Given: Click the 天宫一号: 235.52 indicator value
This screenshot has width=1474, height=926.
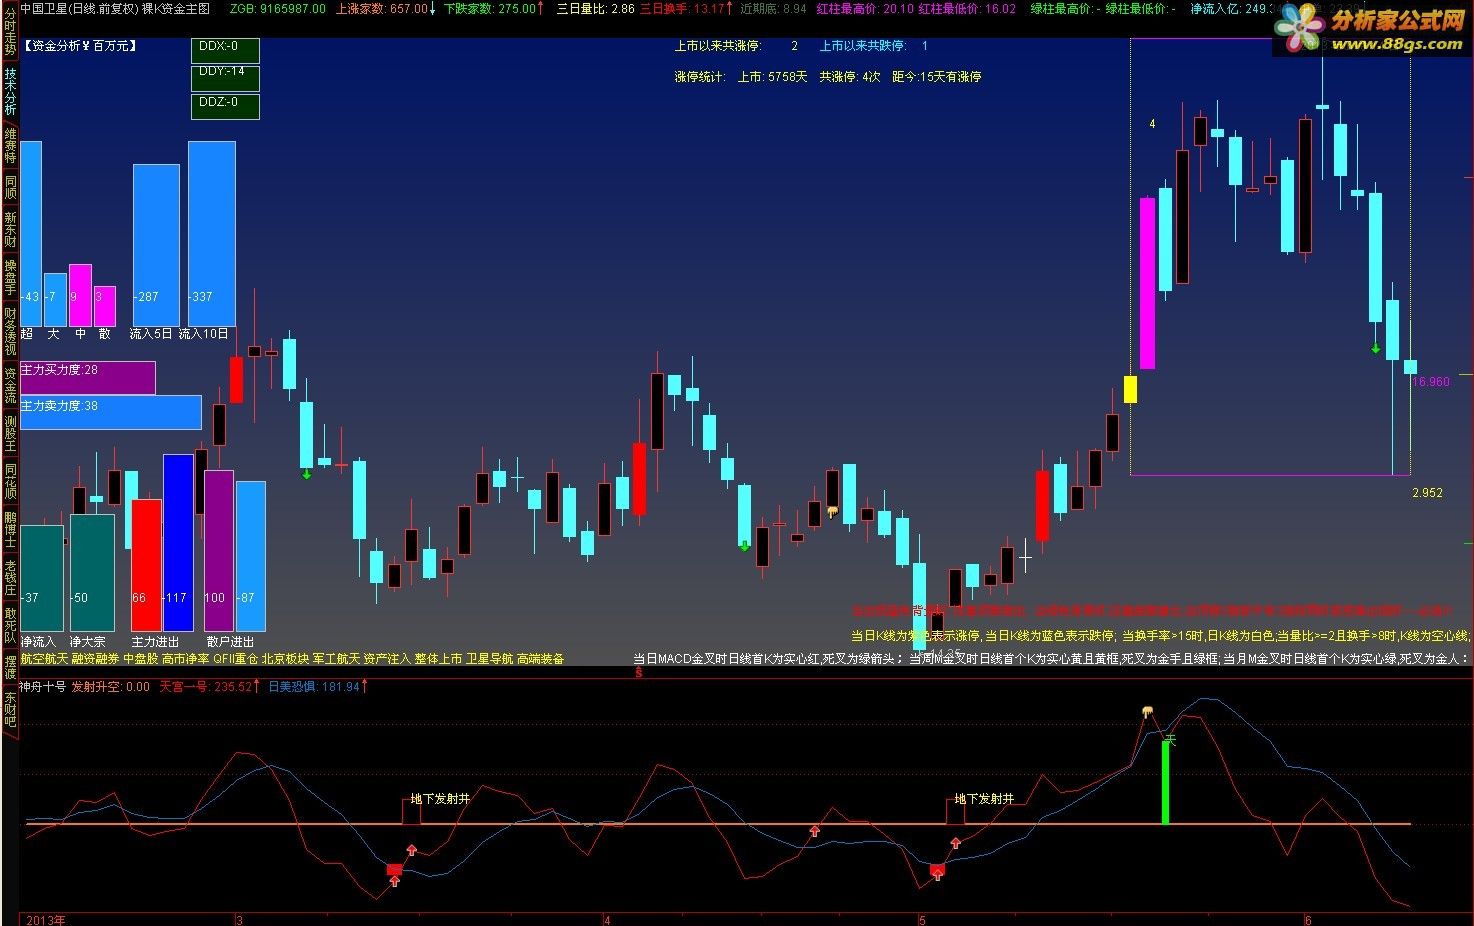Looking at the screenshot, I should [x=206, y=687].
